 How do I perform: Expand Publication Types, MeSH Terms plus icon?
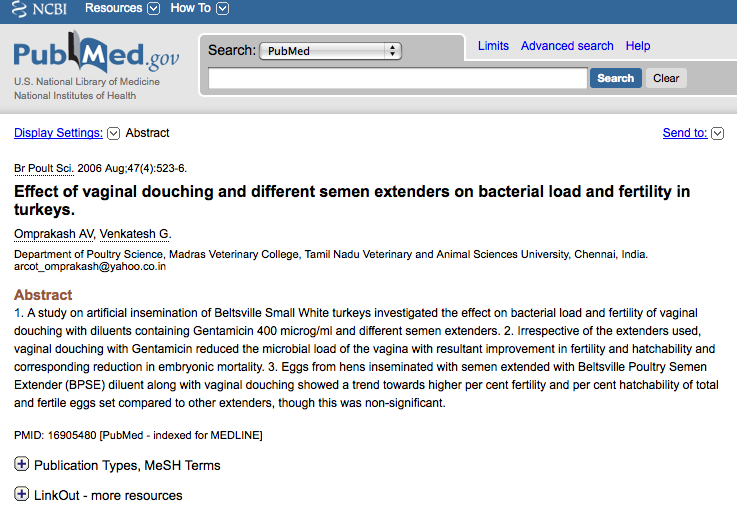21,464
